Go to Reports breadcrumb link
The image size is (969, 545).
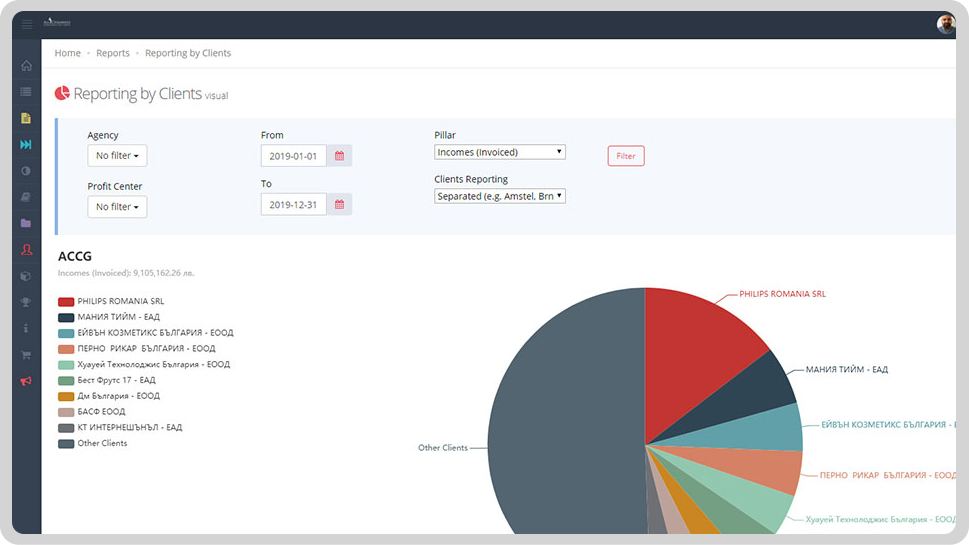(112, 53)
